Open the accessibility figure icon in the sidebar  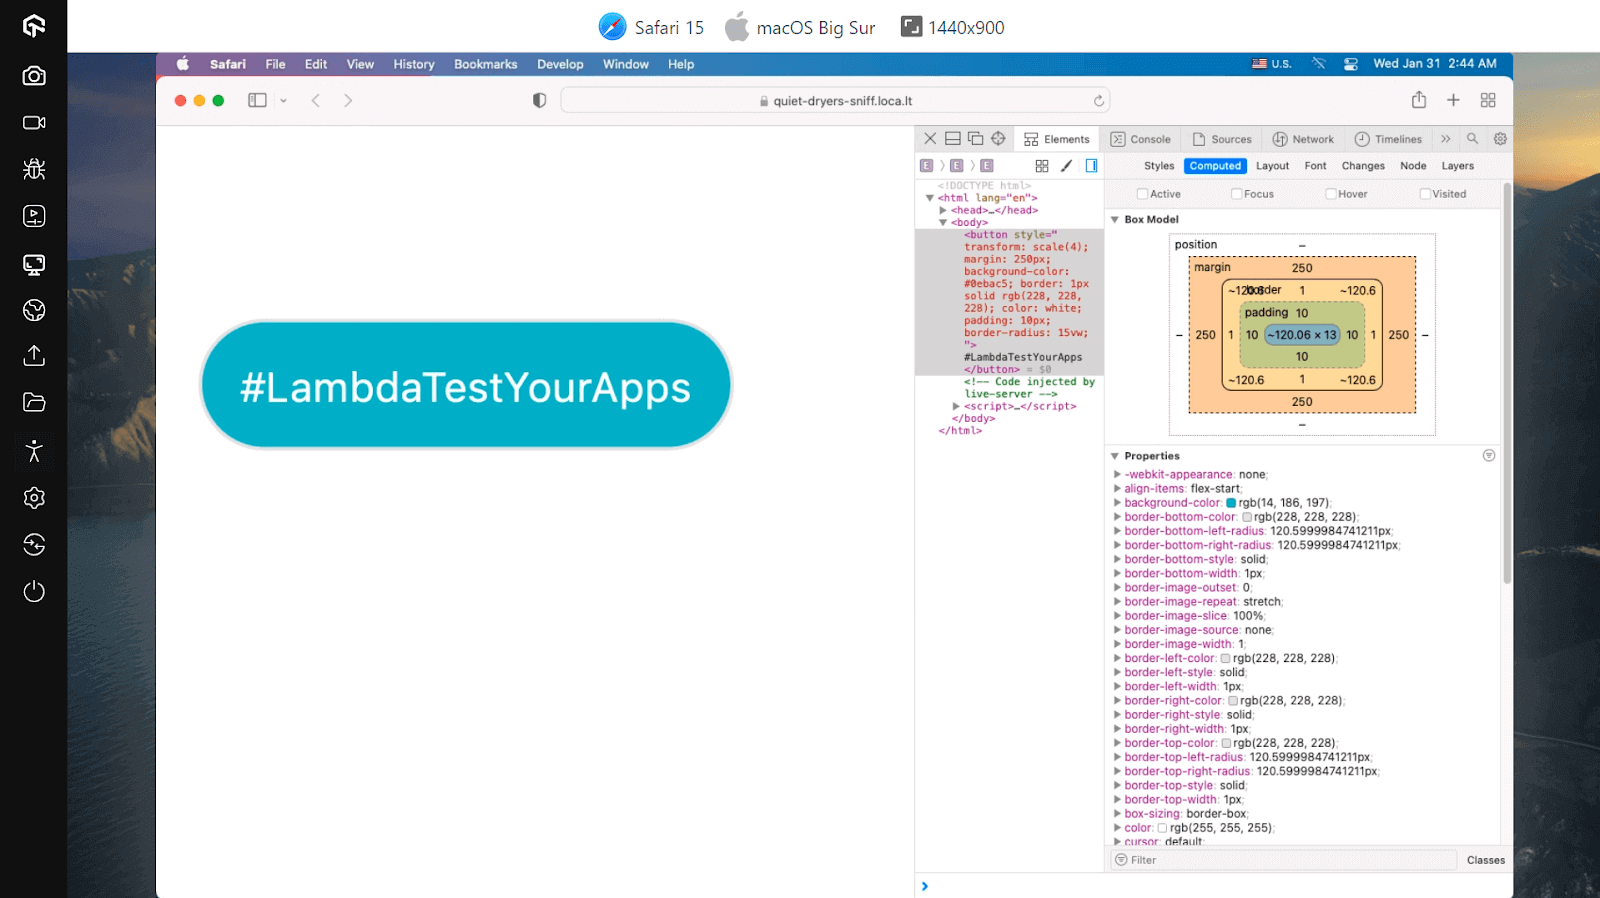click(x=34, y=451)
